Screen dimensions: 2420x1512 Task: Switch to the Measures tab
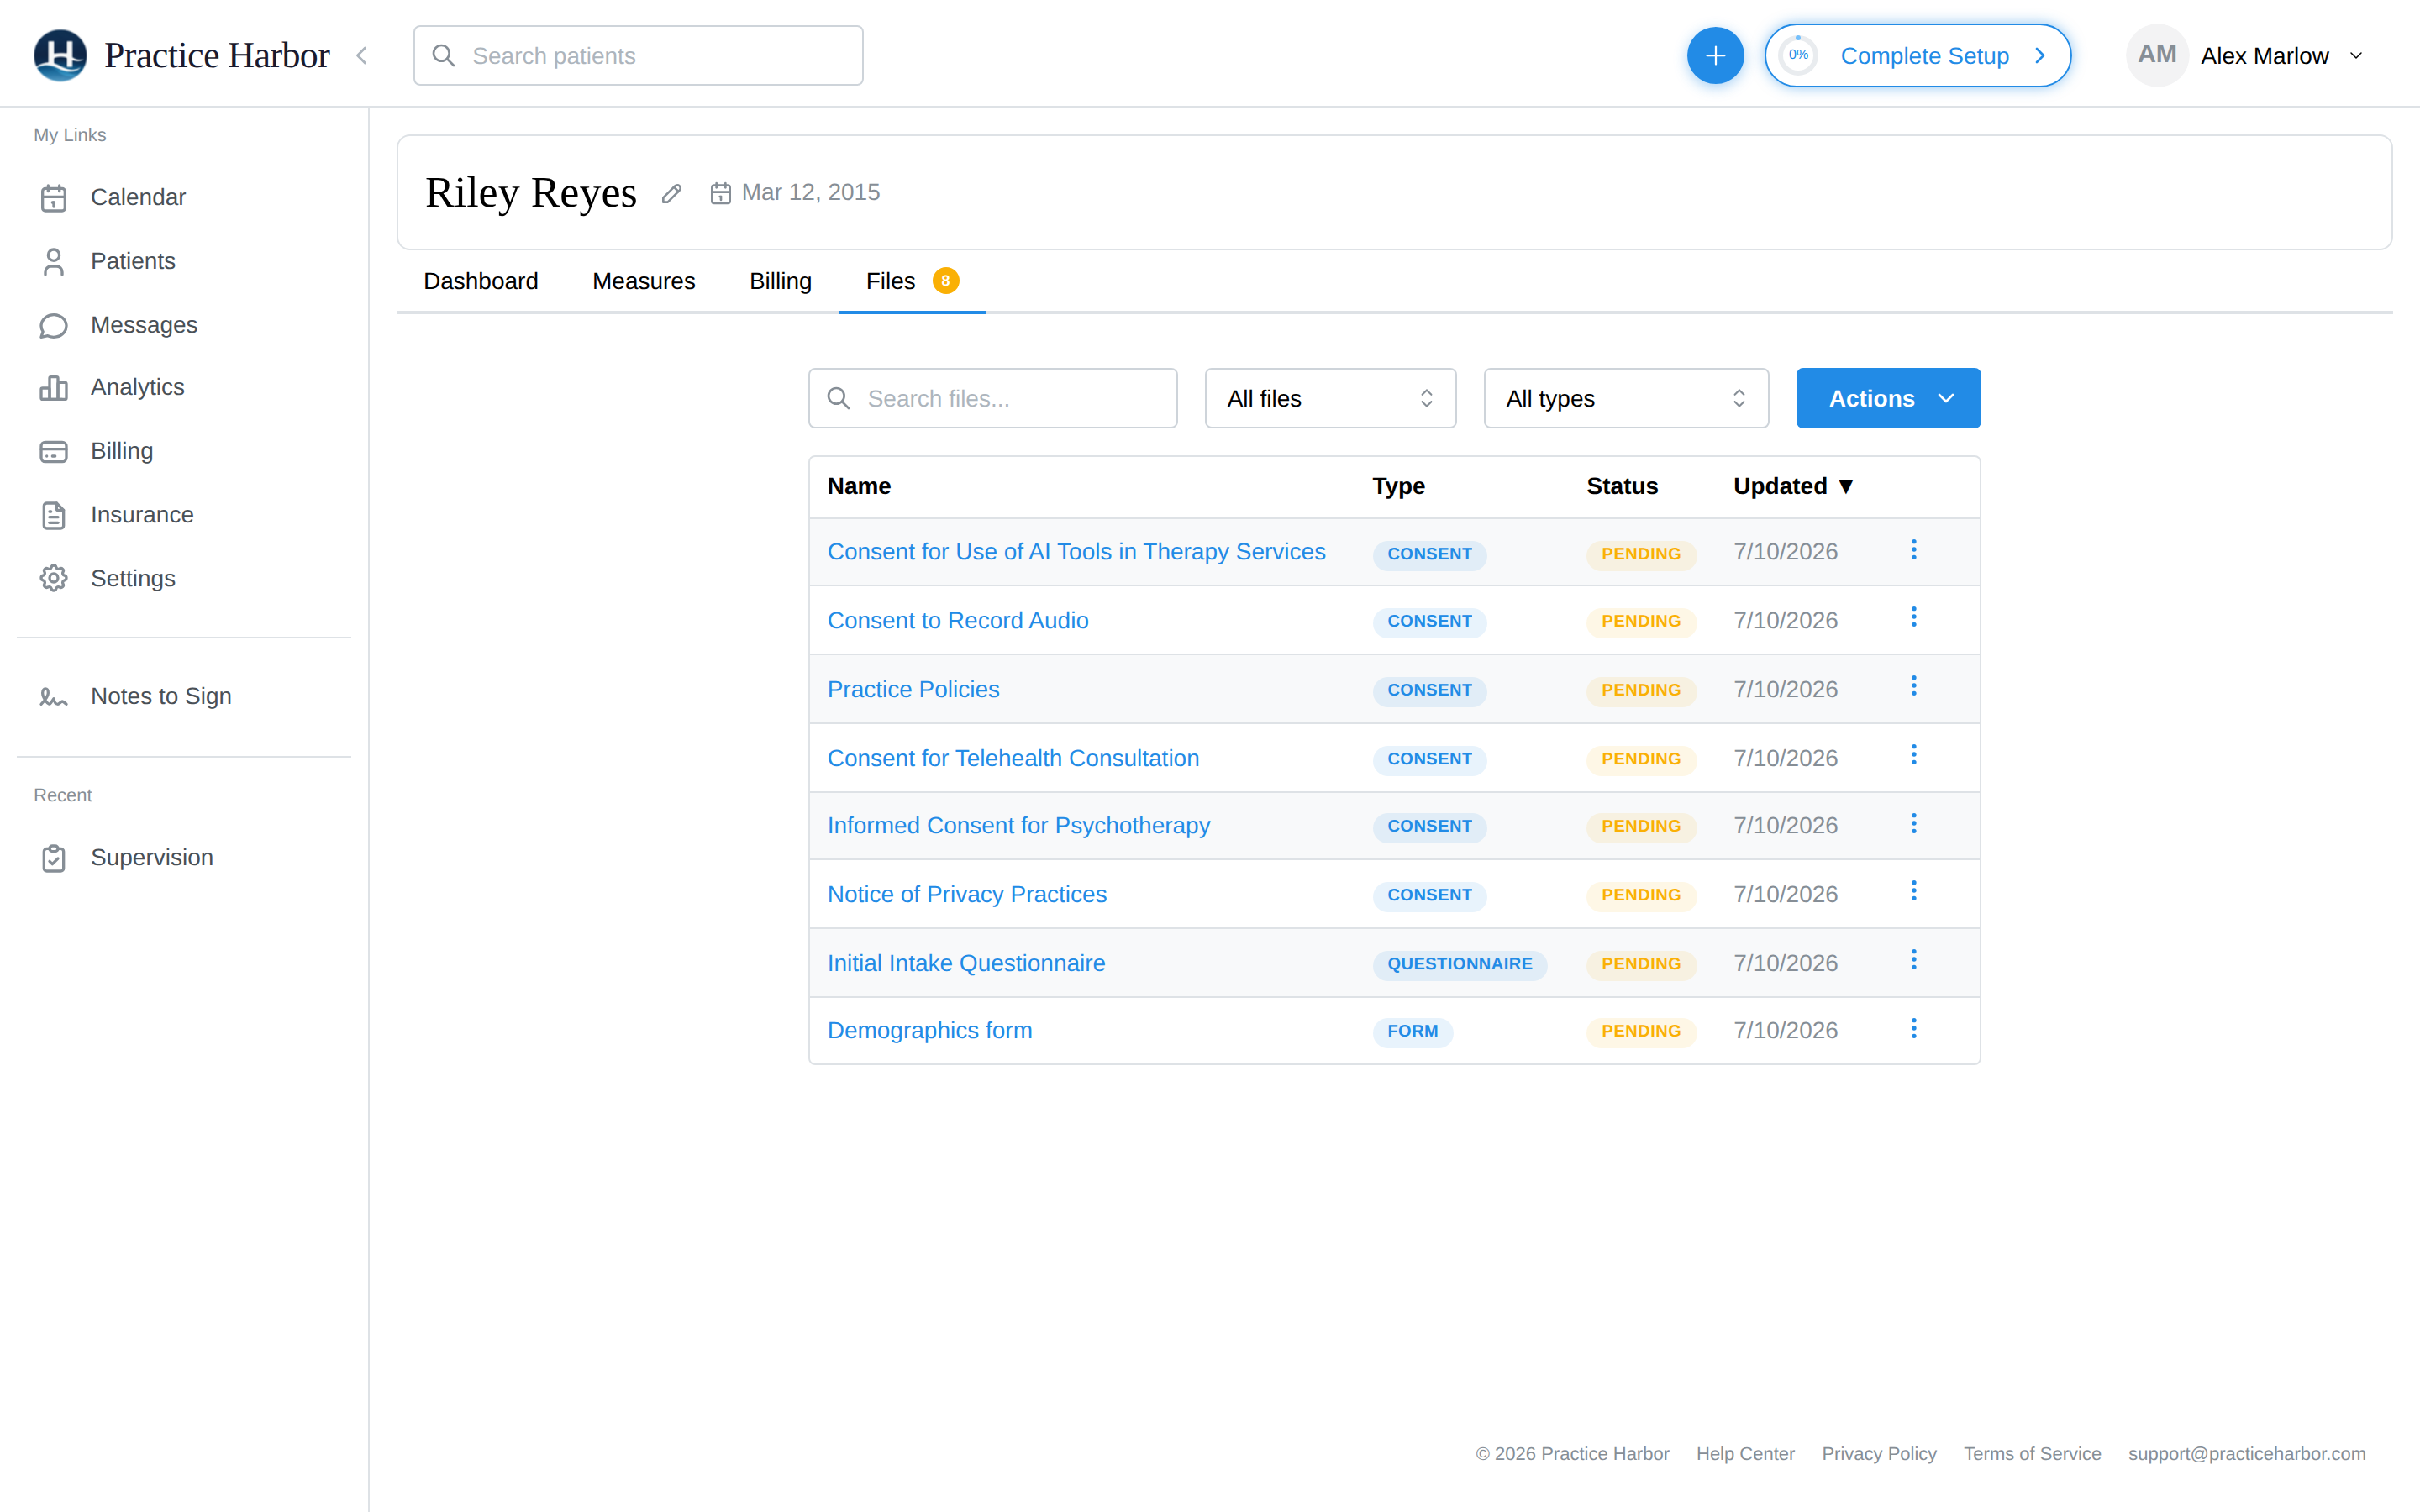click(643, 281)
